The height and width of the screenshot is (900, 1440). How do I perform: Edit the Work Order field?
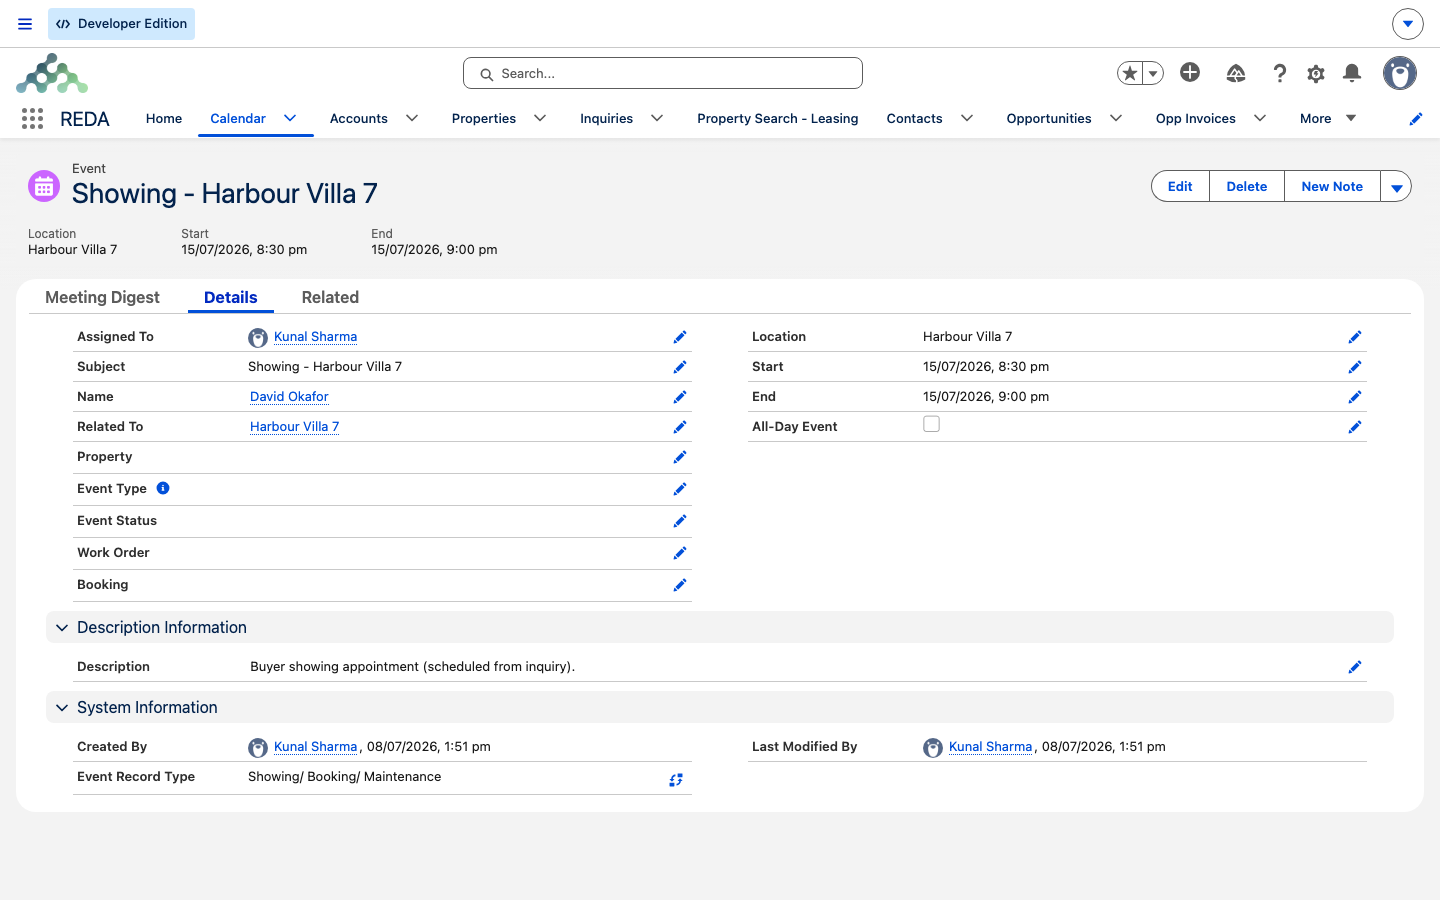point(680,553)
